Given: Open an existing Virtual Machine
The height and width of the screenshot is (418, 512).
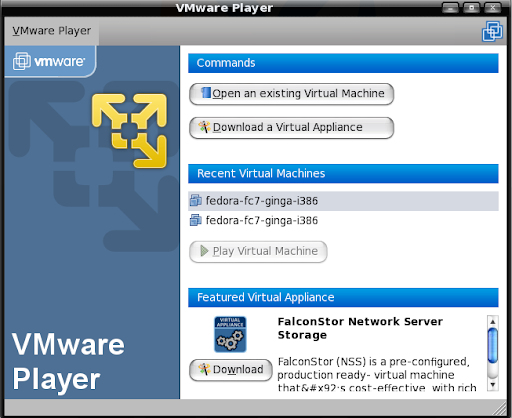Looking at the screenshot, I should (291, 94).
